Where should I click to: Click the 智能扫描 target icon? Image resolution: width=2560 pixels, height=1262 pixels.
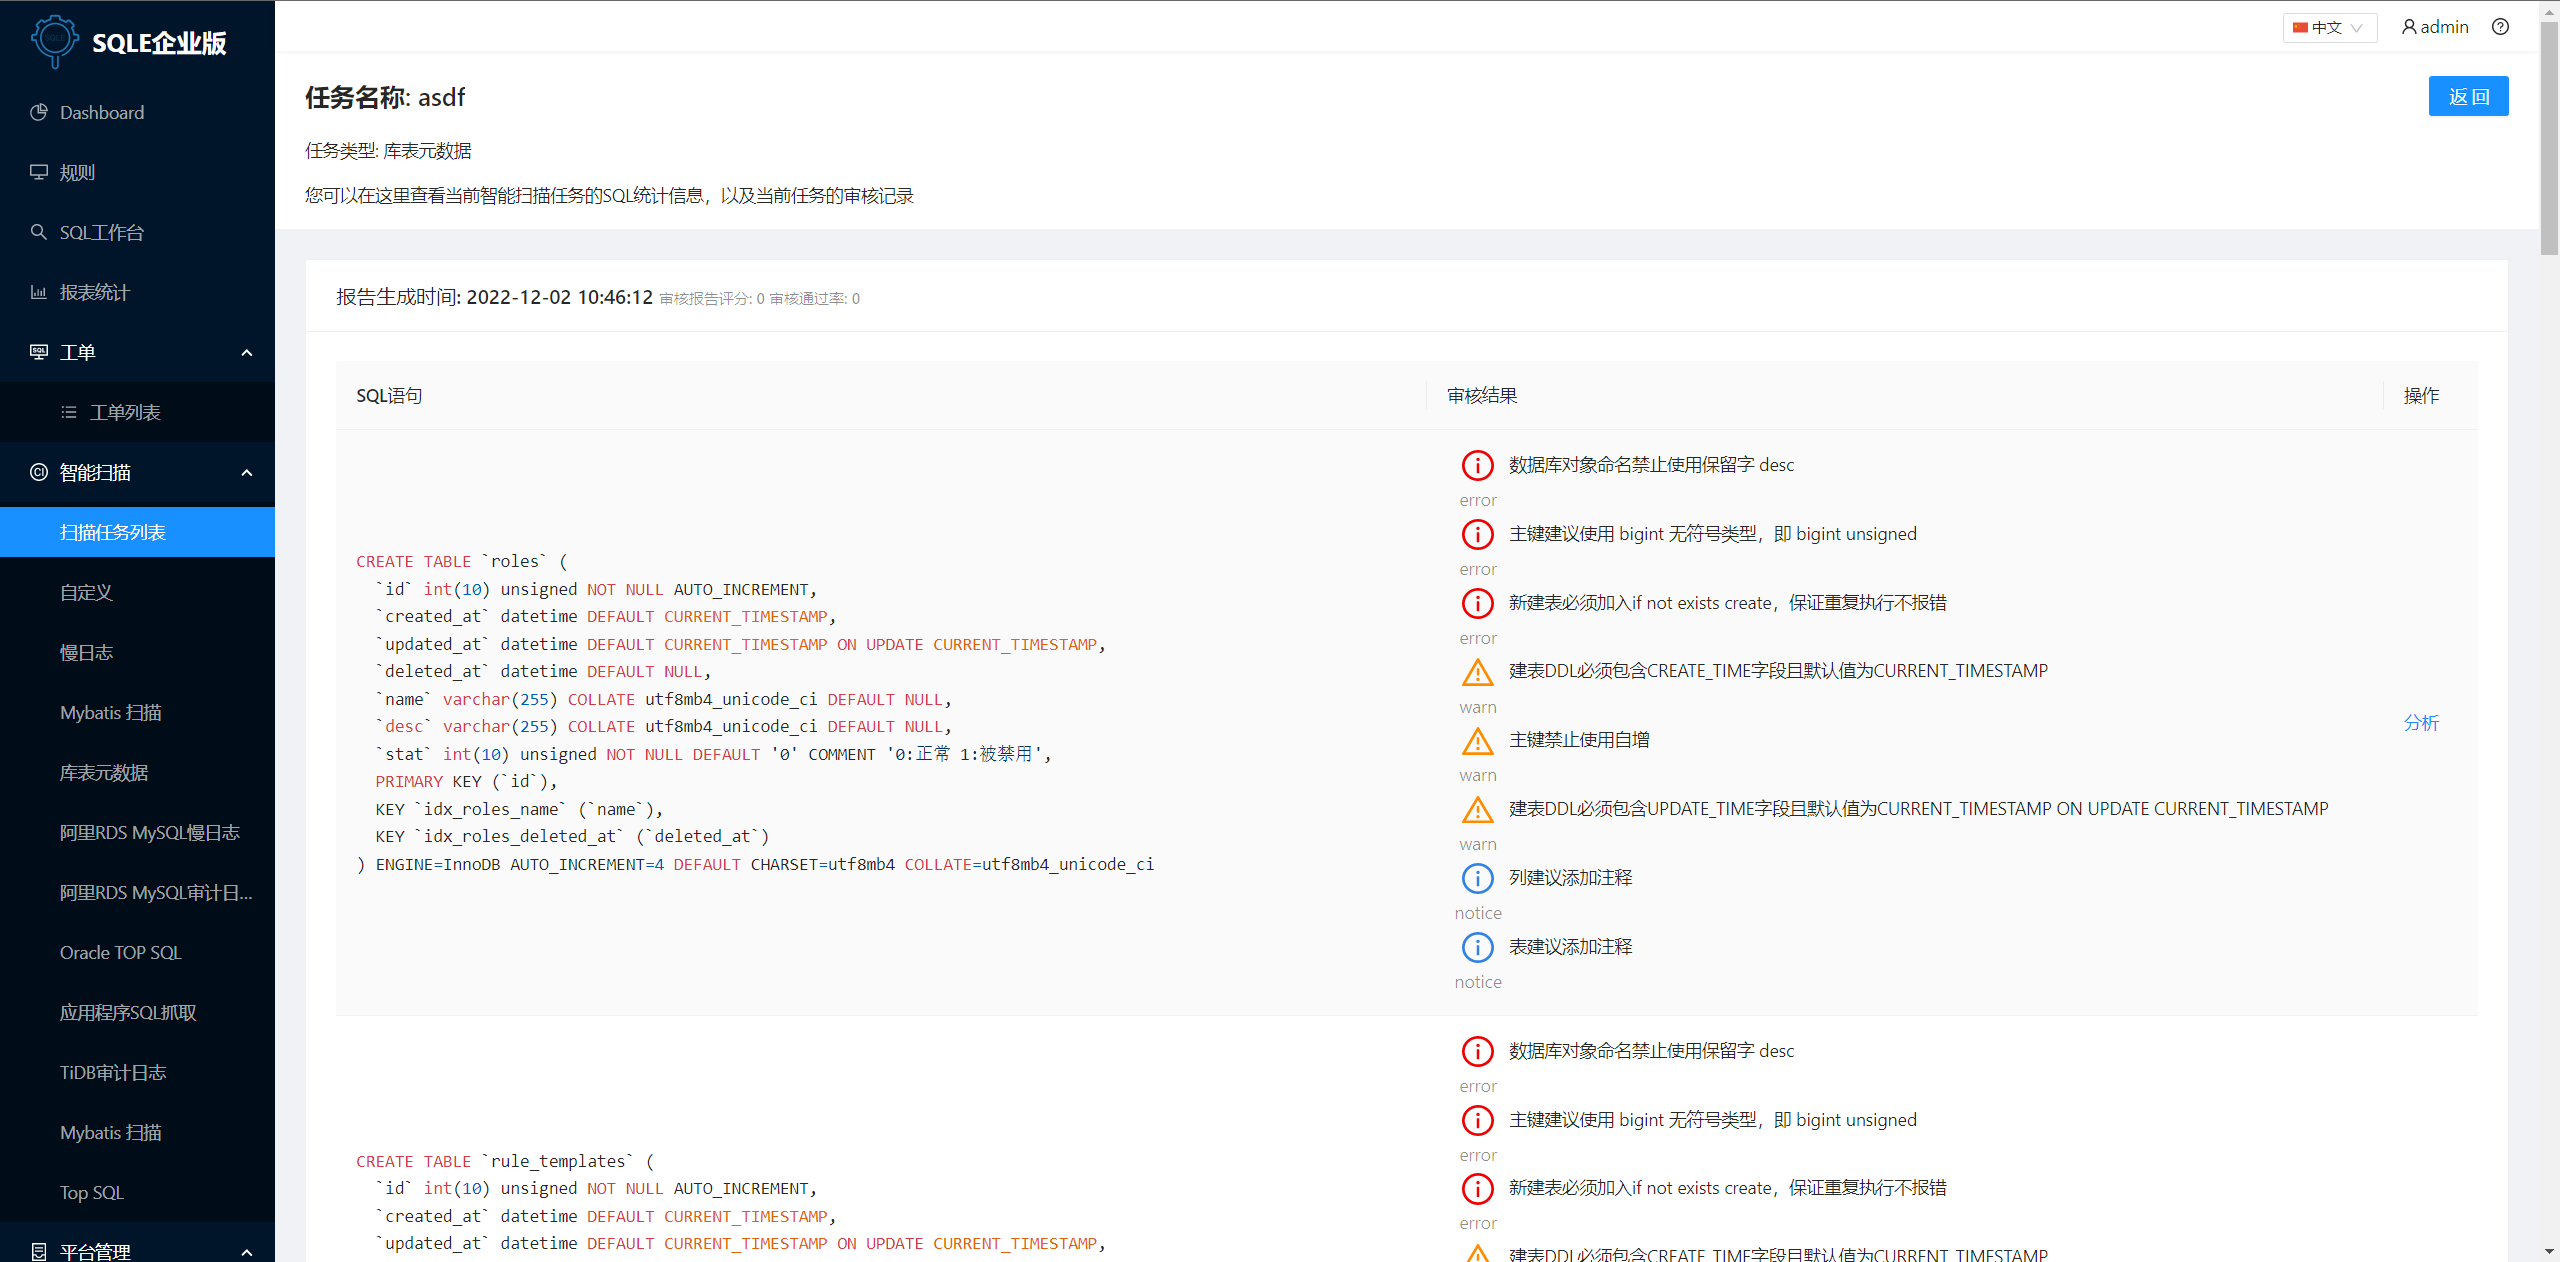tap(39, 472)
